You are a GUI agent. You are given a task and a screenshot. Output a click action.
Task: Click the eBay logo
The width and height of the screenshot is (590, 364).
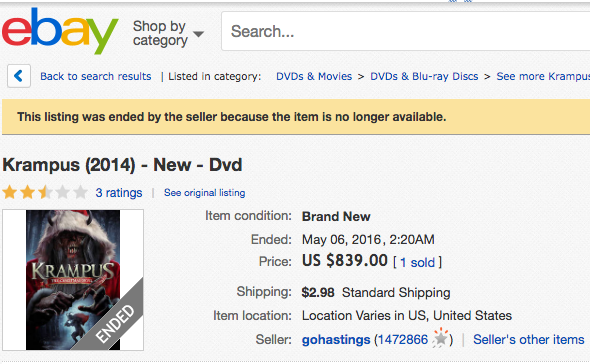[60, 32]
